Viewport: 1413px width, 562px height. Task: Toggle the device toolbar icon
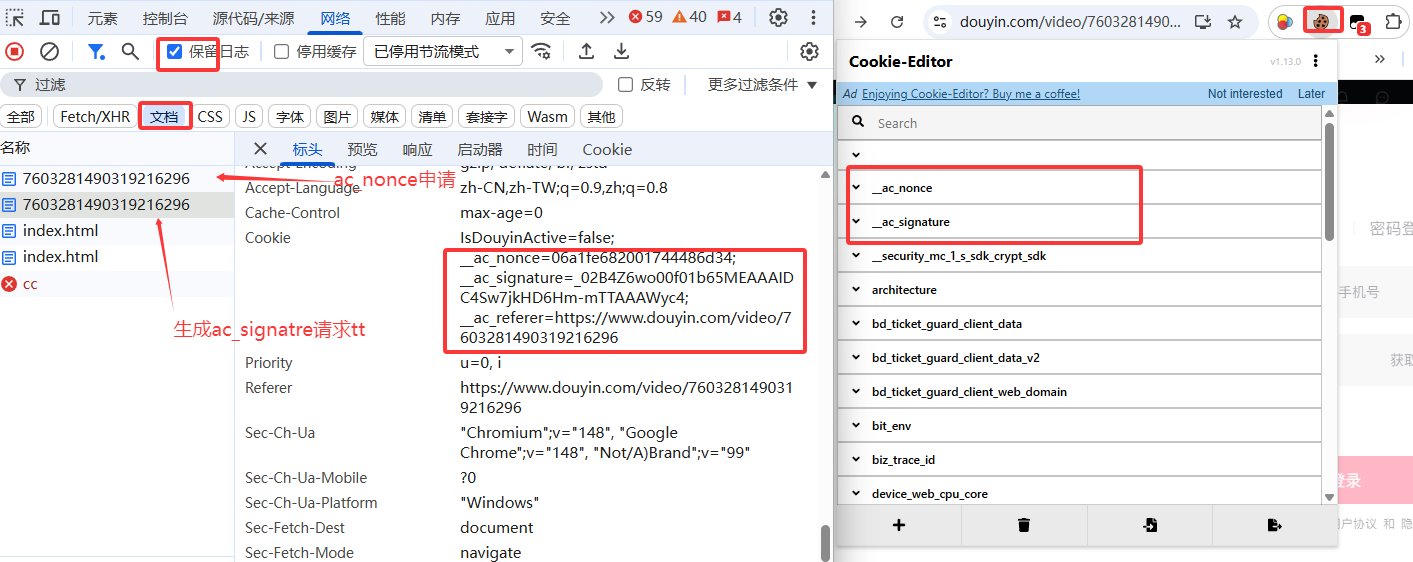50,17
